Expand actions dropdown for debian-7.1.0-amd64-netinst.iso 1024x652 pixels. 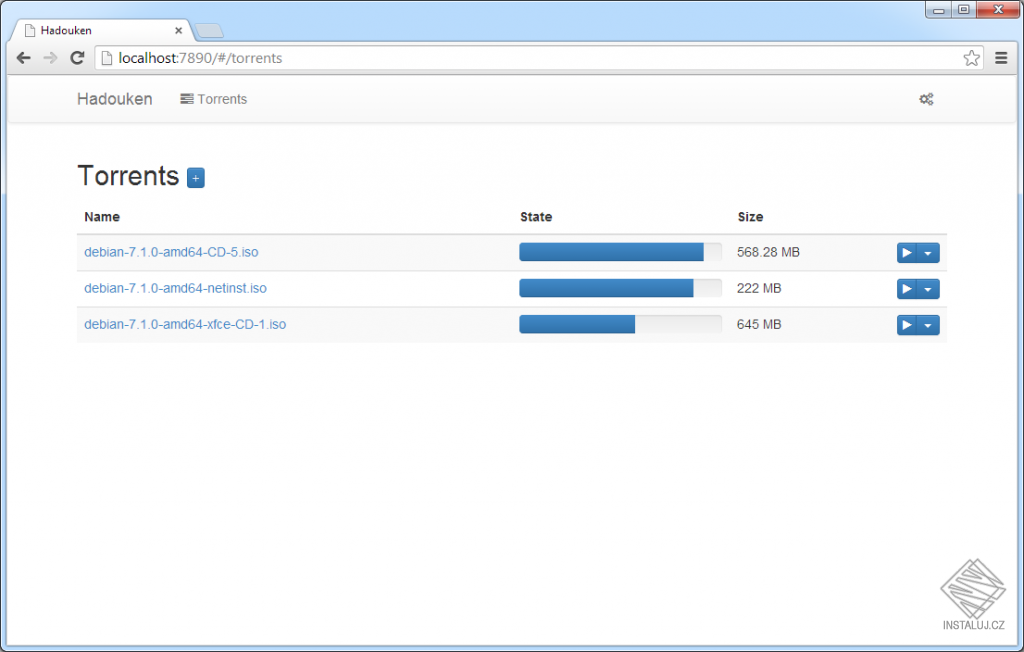click(x=928, y=289)
